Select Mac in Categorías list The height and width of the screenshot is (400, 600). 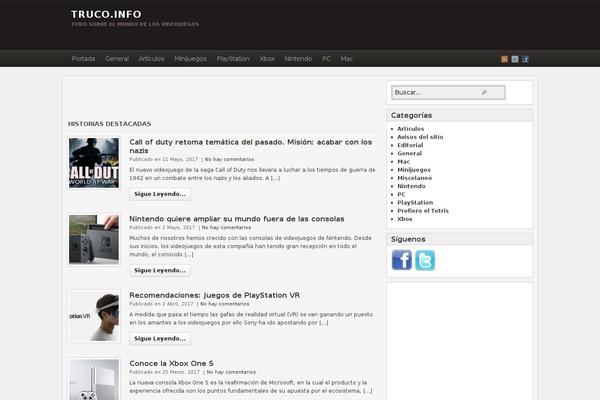(x=403, y=162)
